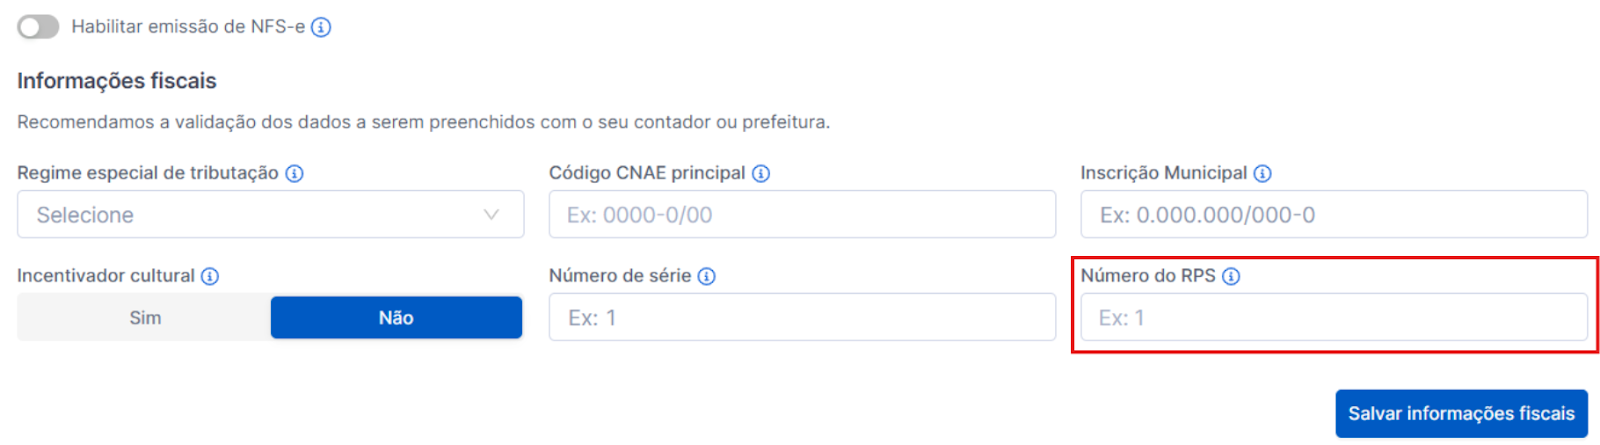Choose Não for Incentivador cultural

(396, 318)
